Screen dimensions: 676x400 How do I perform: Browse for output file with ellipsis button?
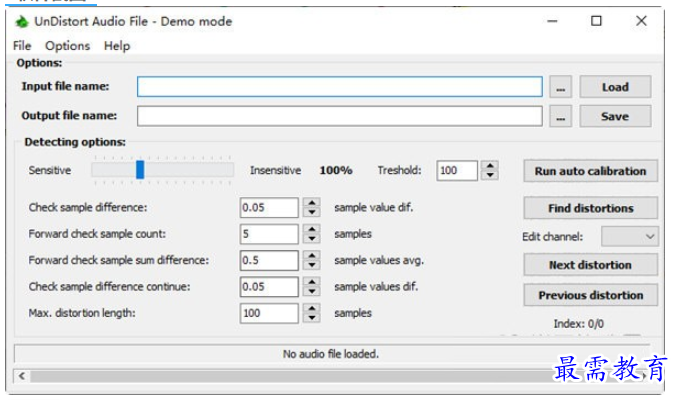[x=560, y=116]
